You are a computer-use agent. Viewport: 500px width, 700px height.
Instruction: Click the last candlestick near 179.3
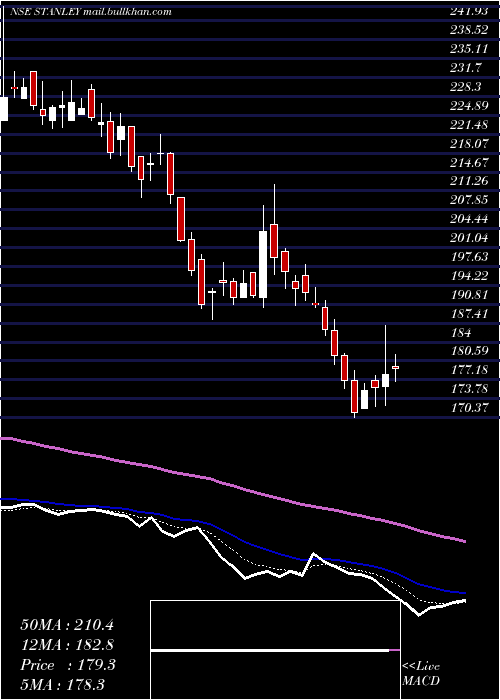[395, 367]
